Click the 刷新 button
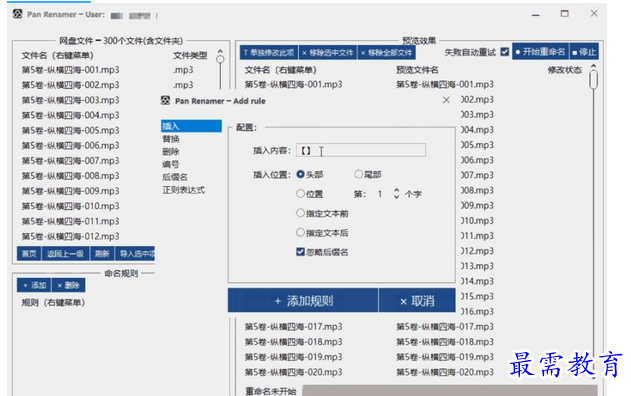This screenshot has height=396, width=631. (x=102, y=254)
